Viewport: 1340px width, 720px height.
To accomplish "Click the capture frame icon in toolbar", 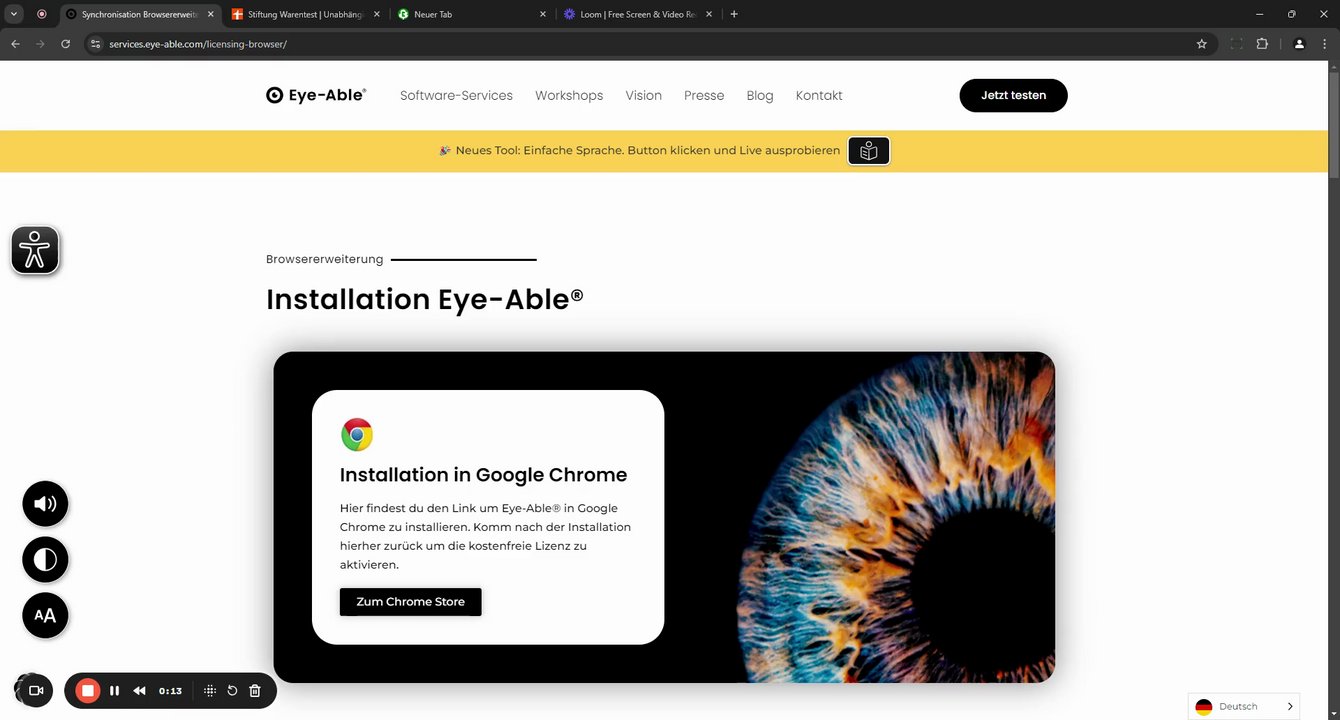I will (x=1236, y=44).
